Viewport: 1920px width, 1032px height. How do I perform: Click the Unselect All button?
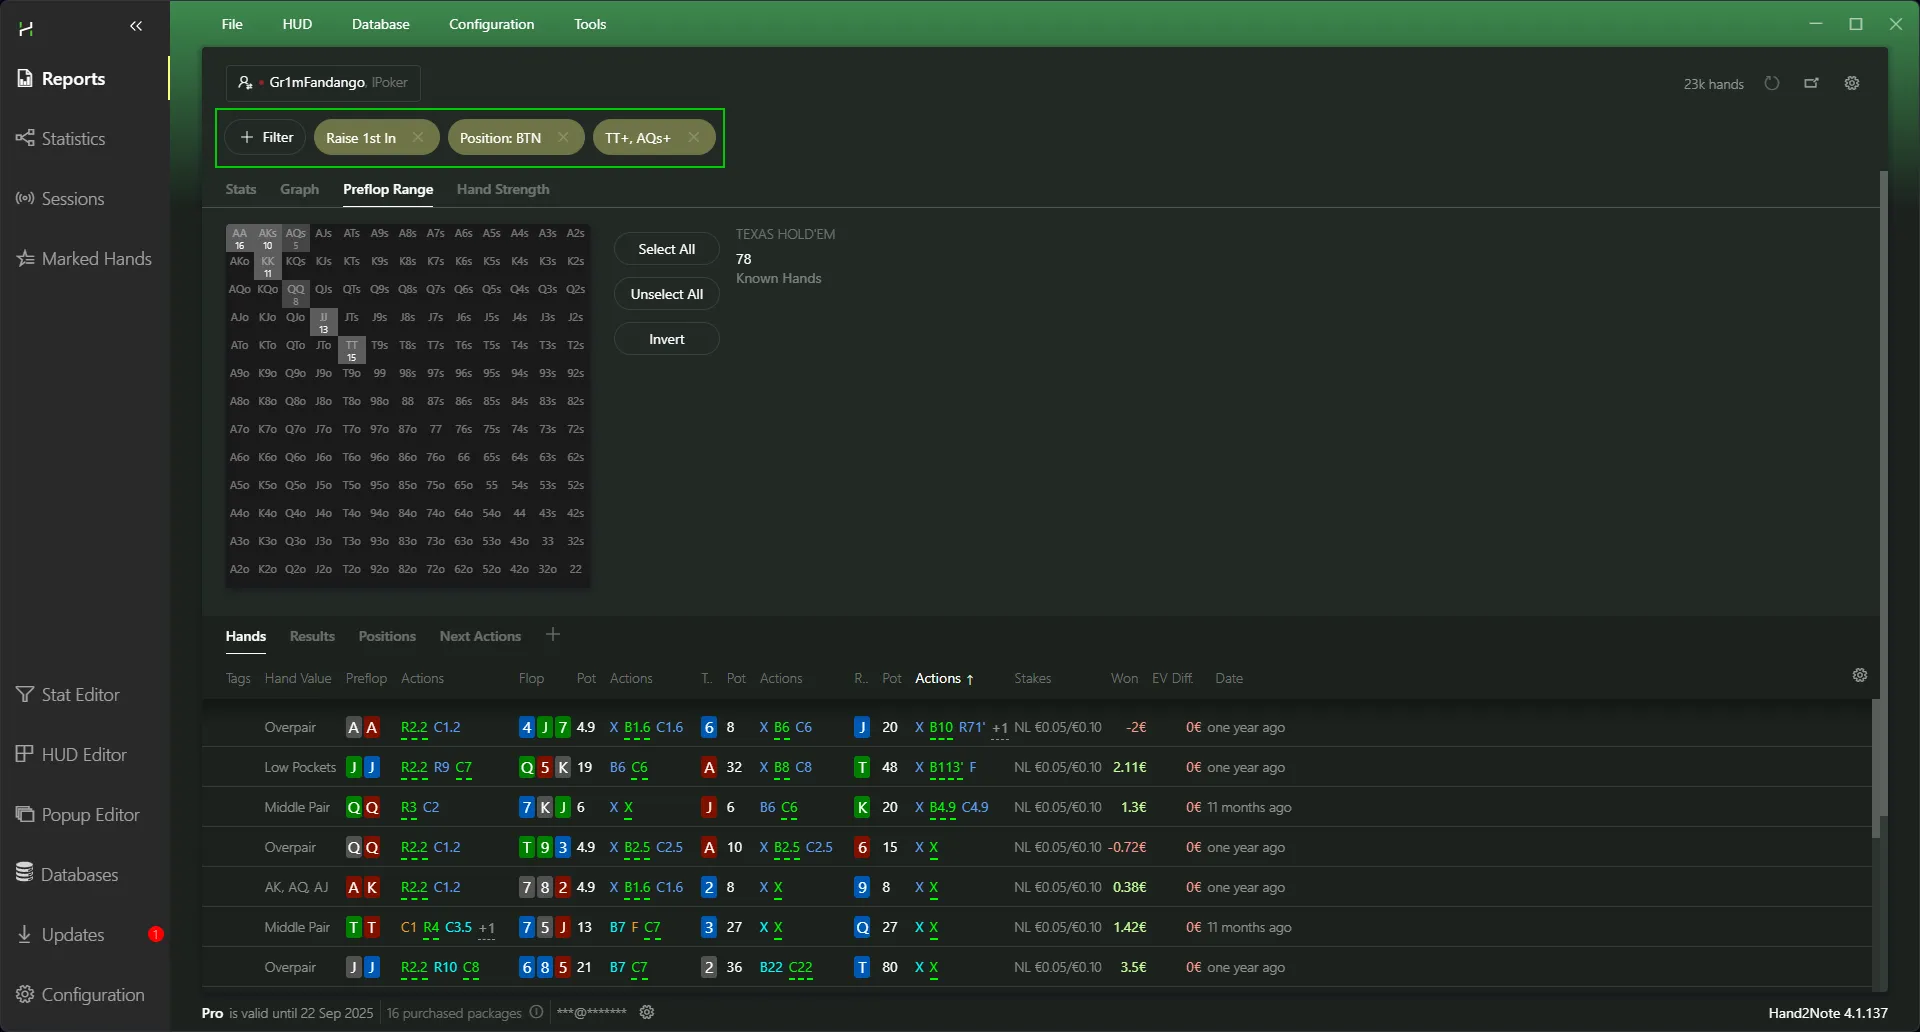[x=666, y=294]
